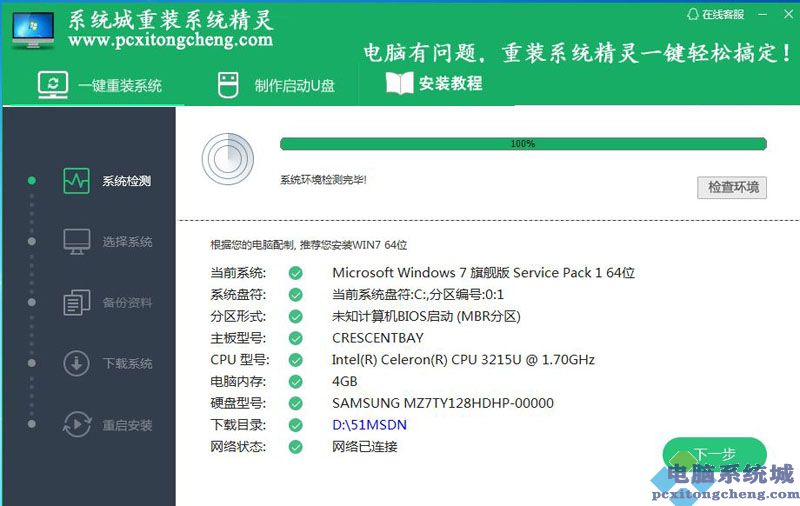This screenshot has width=800, height=506.
Task: Click the Intel Celeron CPU 3215U value
Action: click(463, 360)
